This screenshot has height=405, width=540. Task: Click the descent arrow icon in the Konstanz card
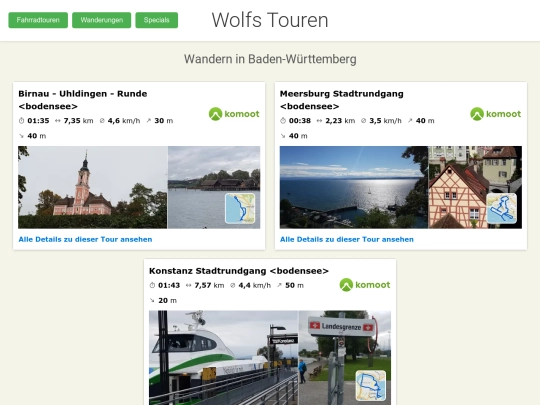click(x=152, y=300)
